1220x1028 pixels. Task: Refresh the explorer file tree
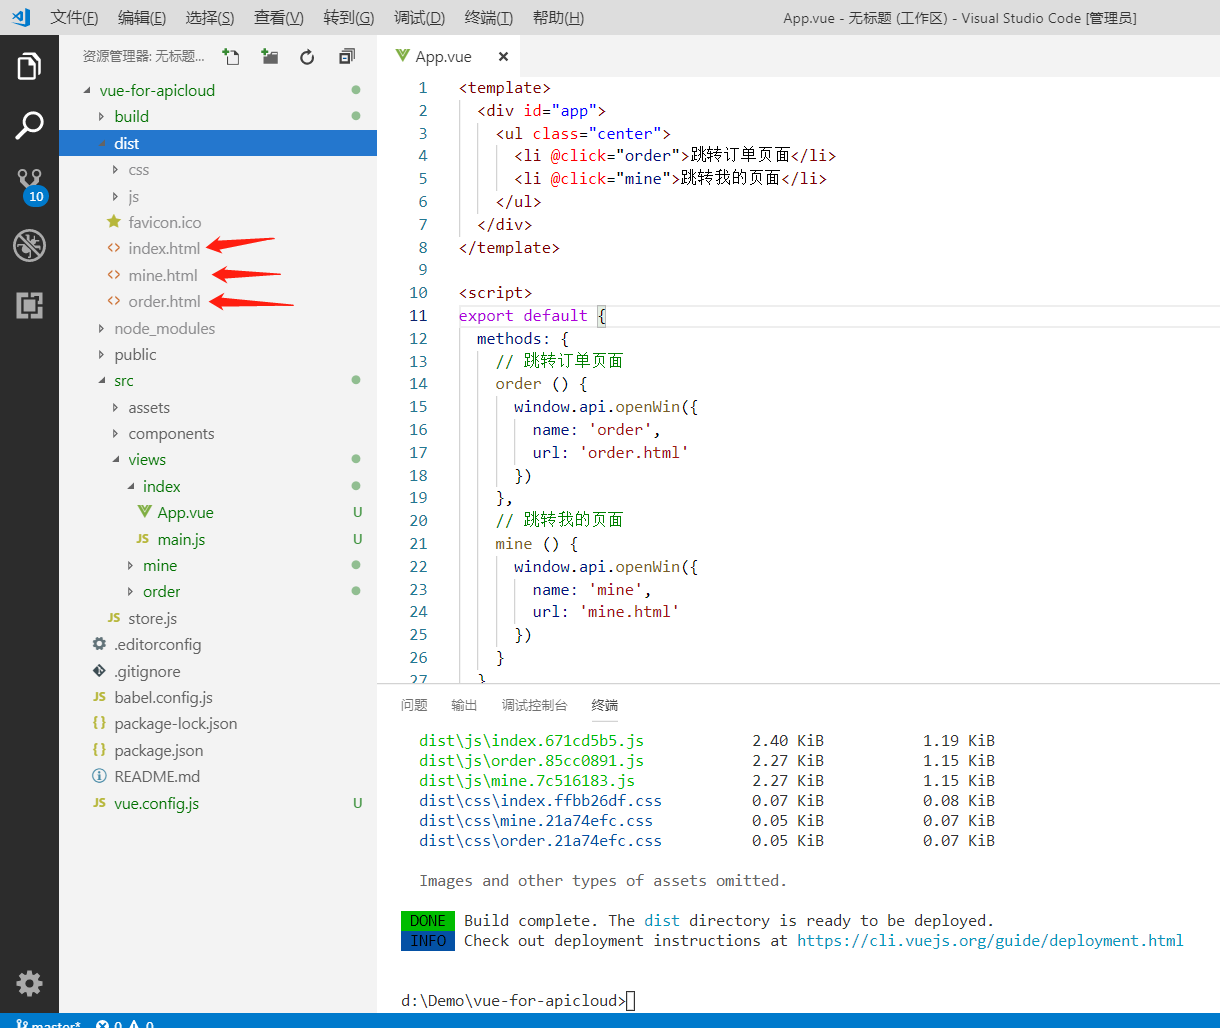point(308,57)
